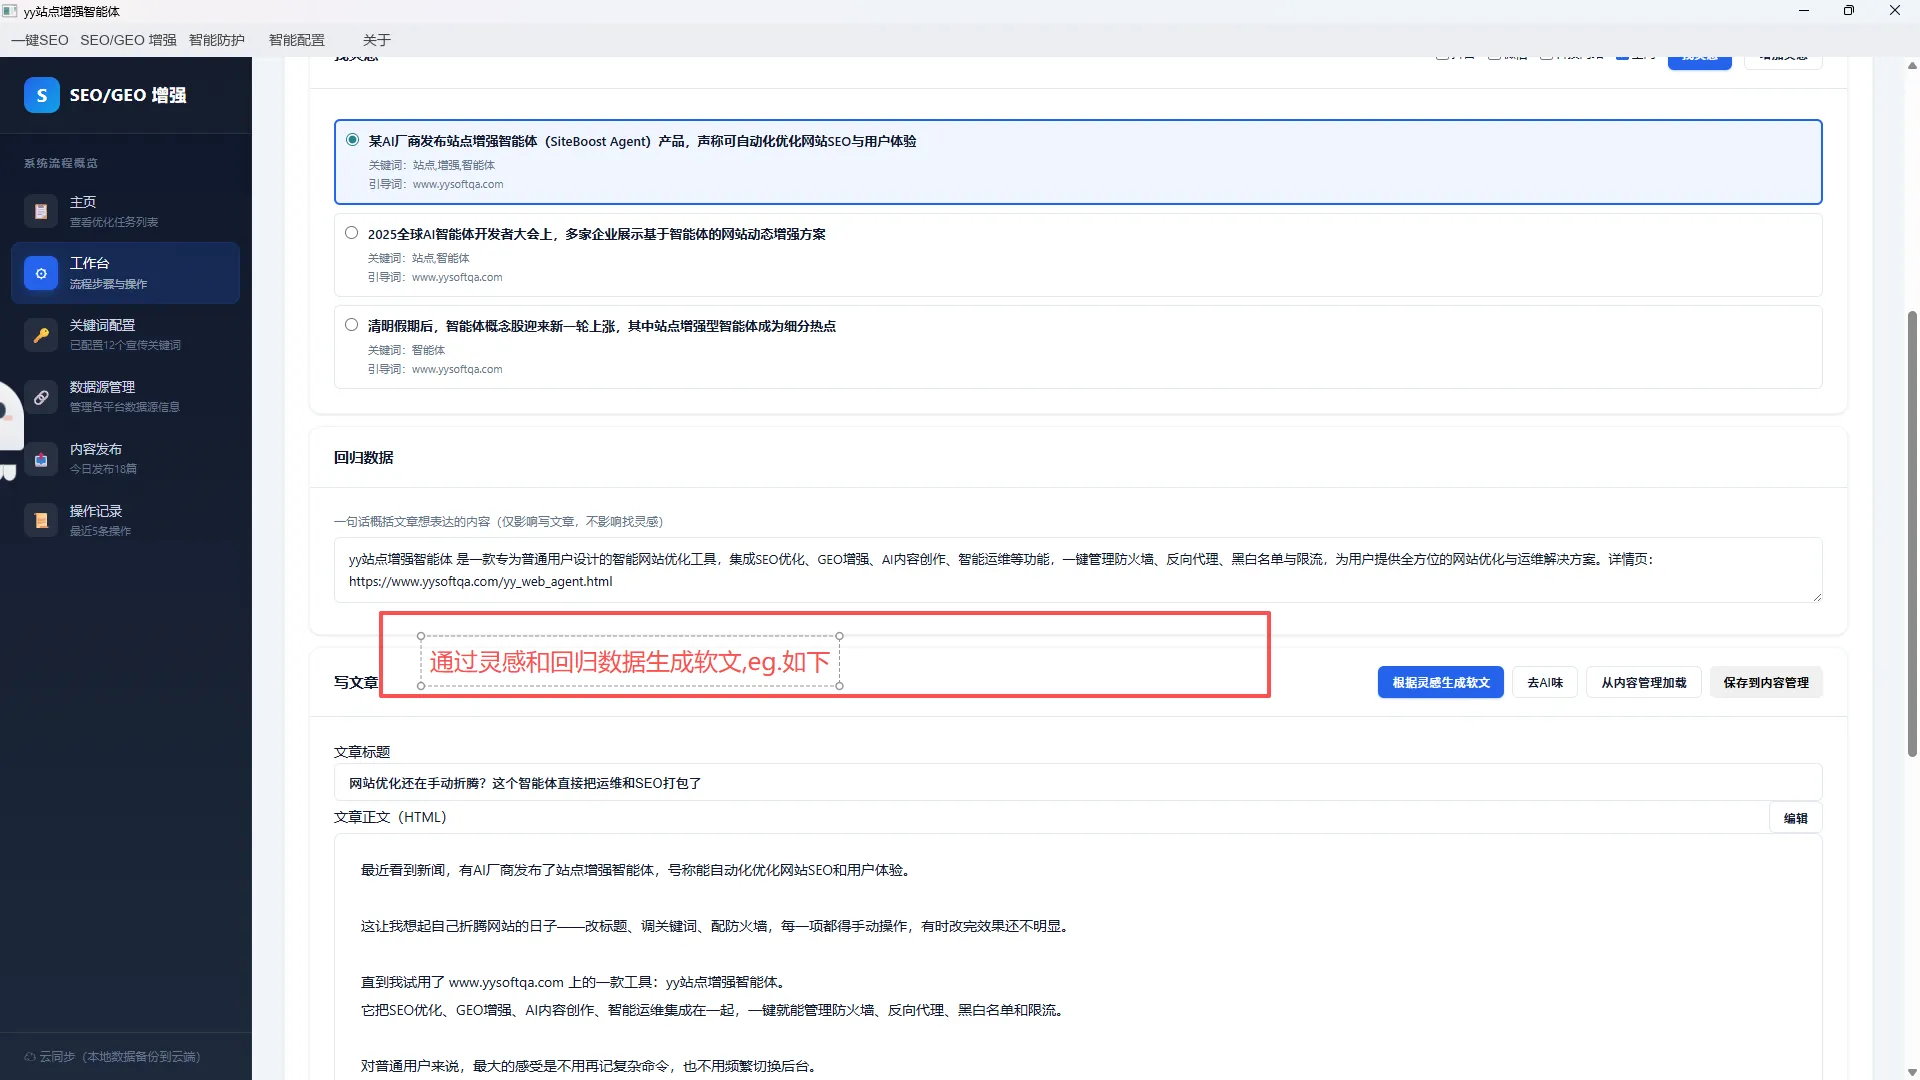Click the vertical scrollbar thumb
Image resolution: width=1920 pixels, height=1080 pixels.
pos(1912,533)
